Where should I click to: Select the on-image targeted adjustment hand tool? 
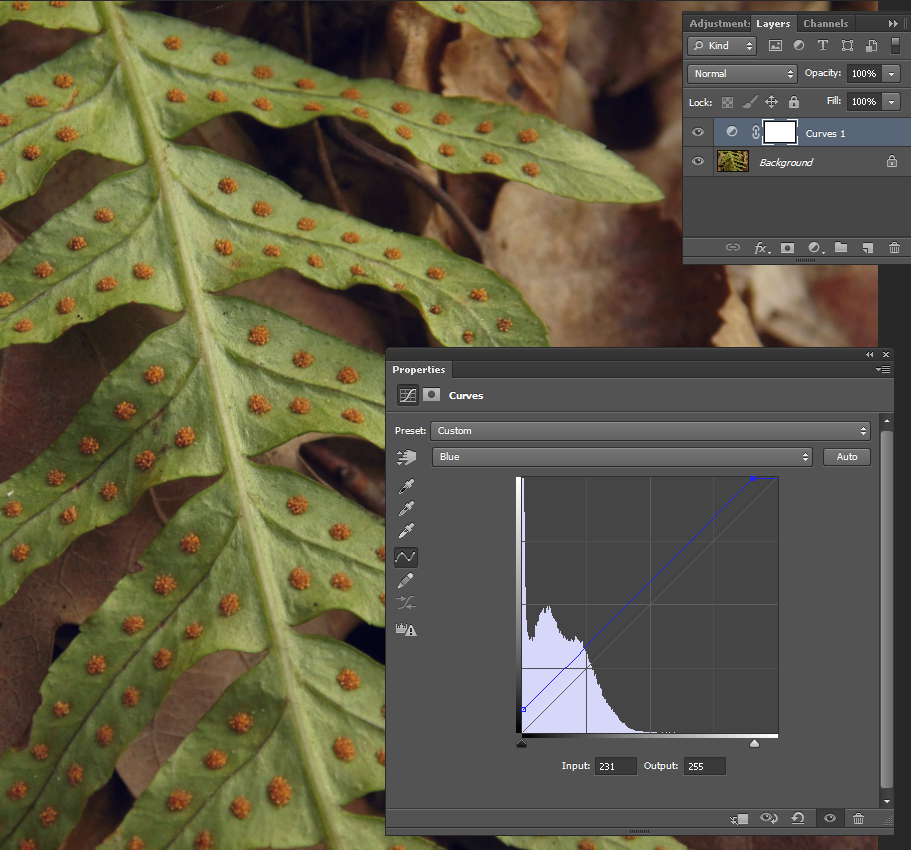406,457
